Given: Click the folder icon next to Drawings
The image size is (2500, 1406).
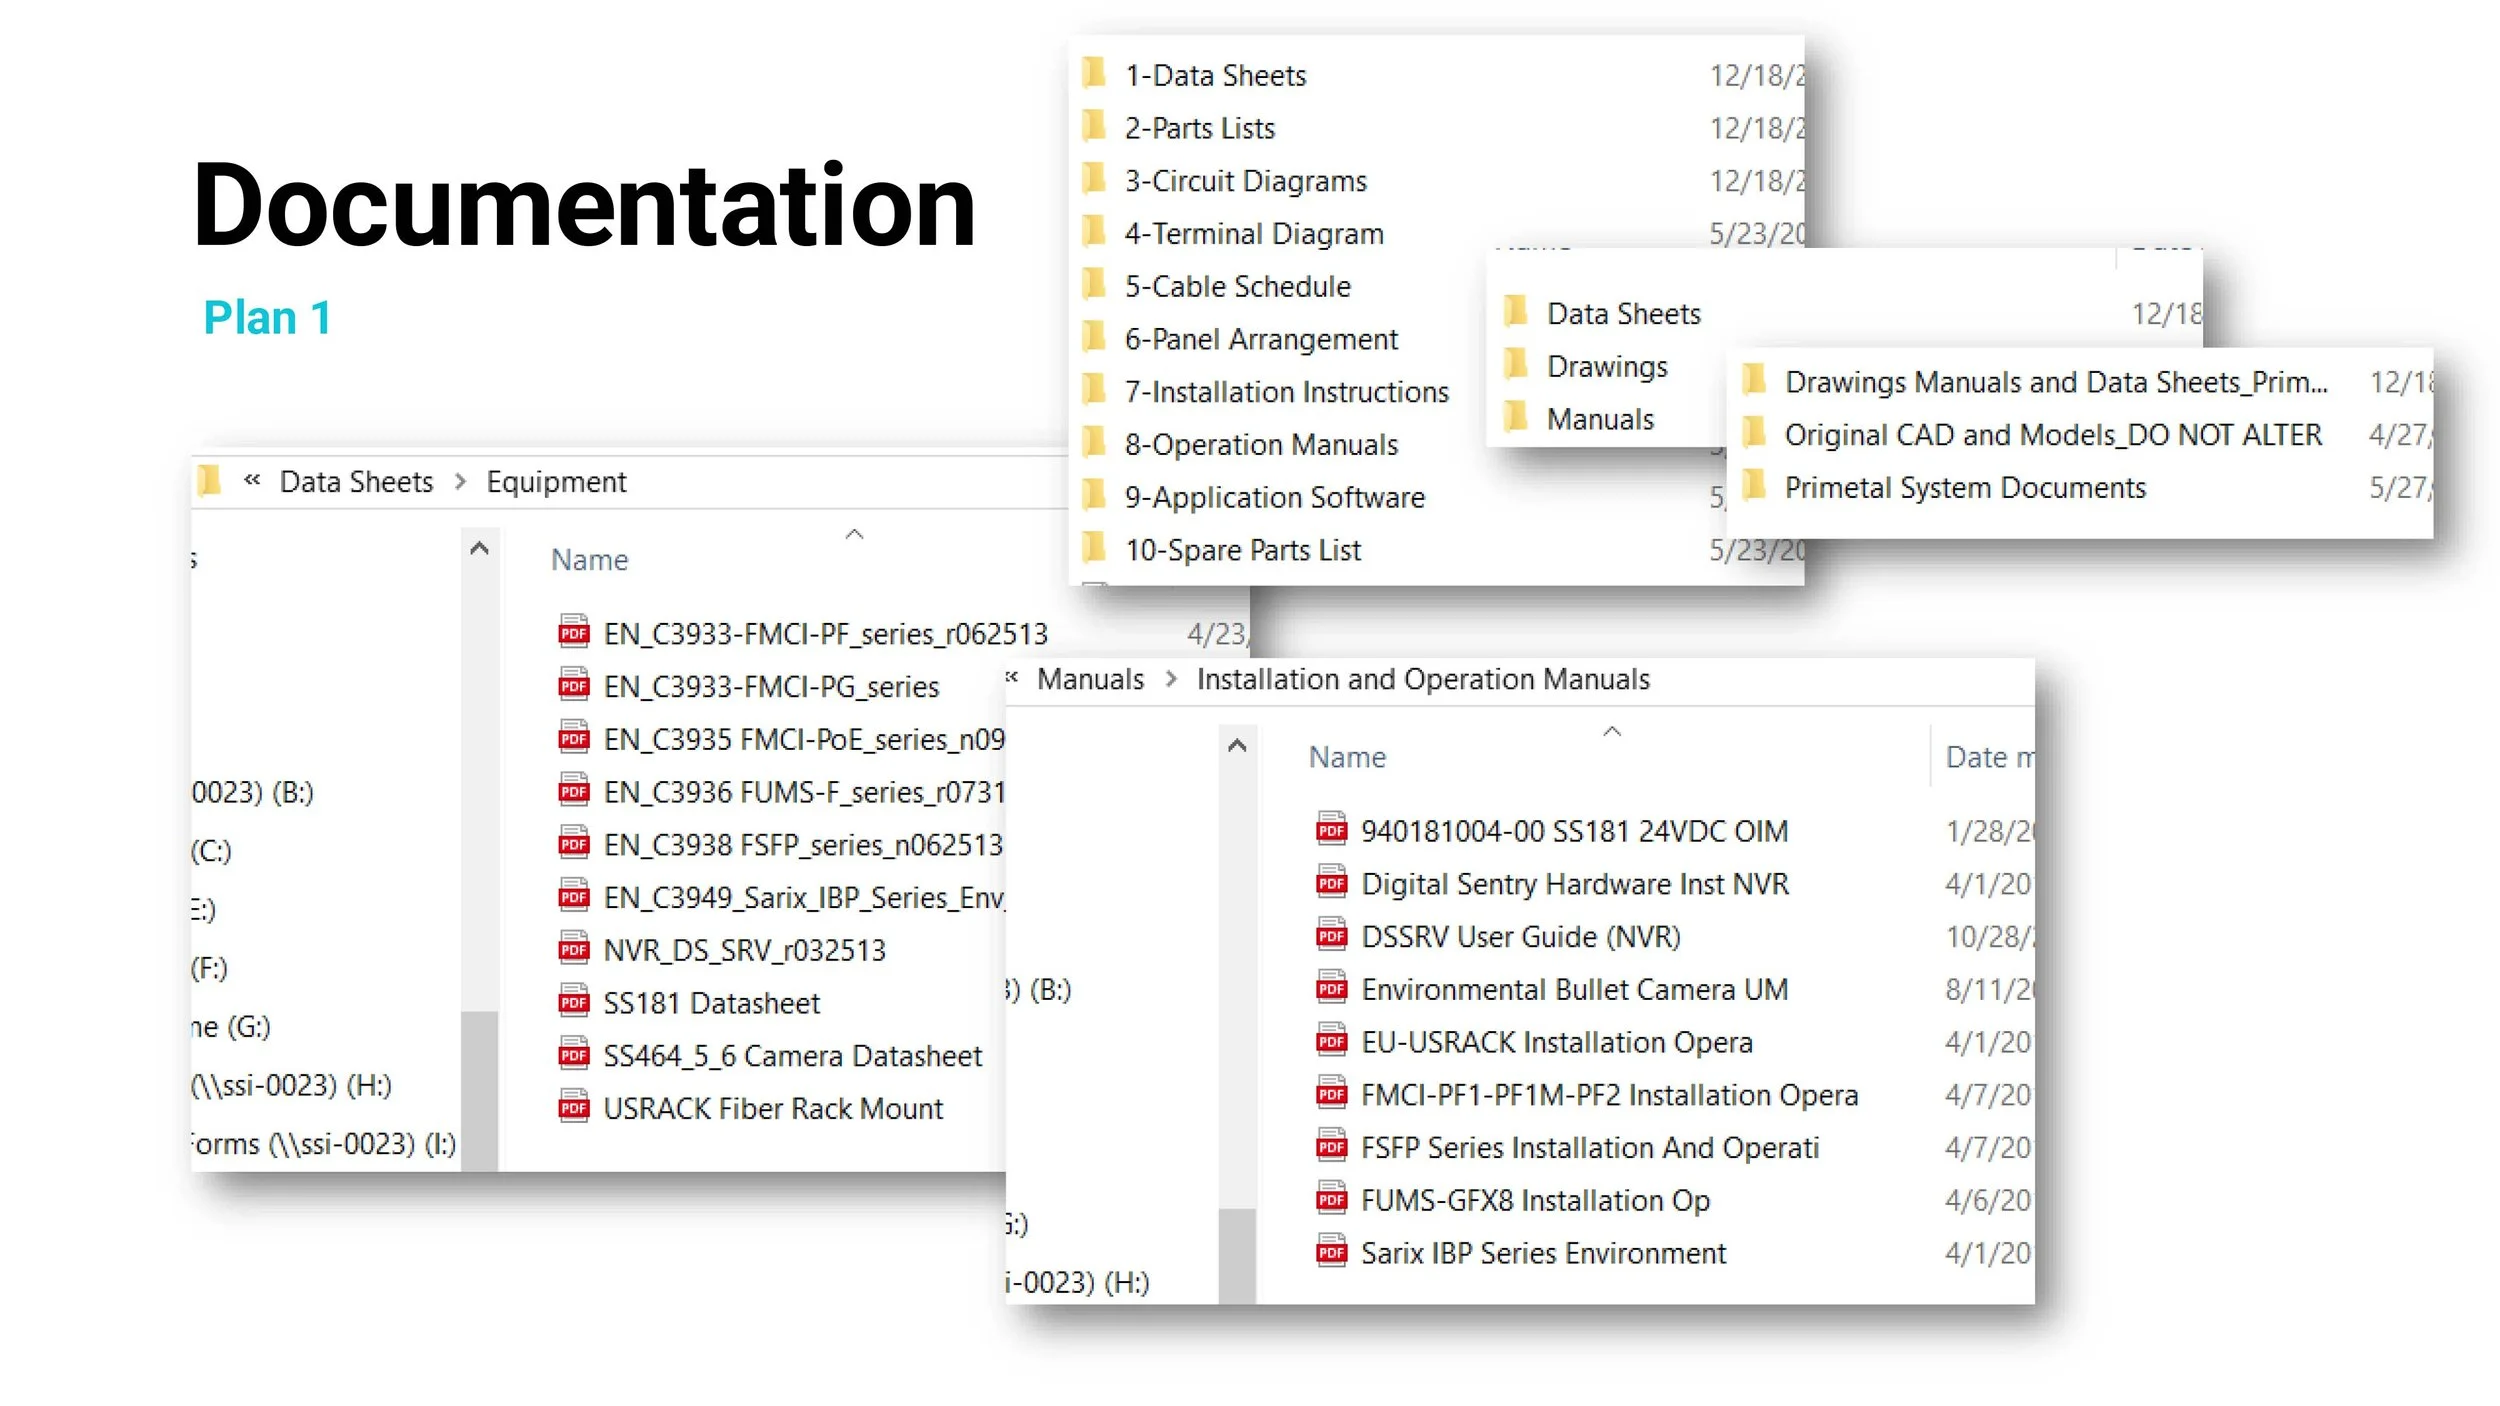Looking at the screenshot, I should [x=1516, y=365].
